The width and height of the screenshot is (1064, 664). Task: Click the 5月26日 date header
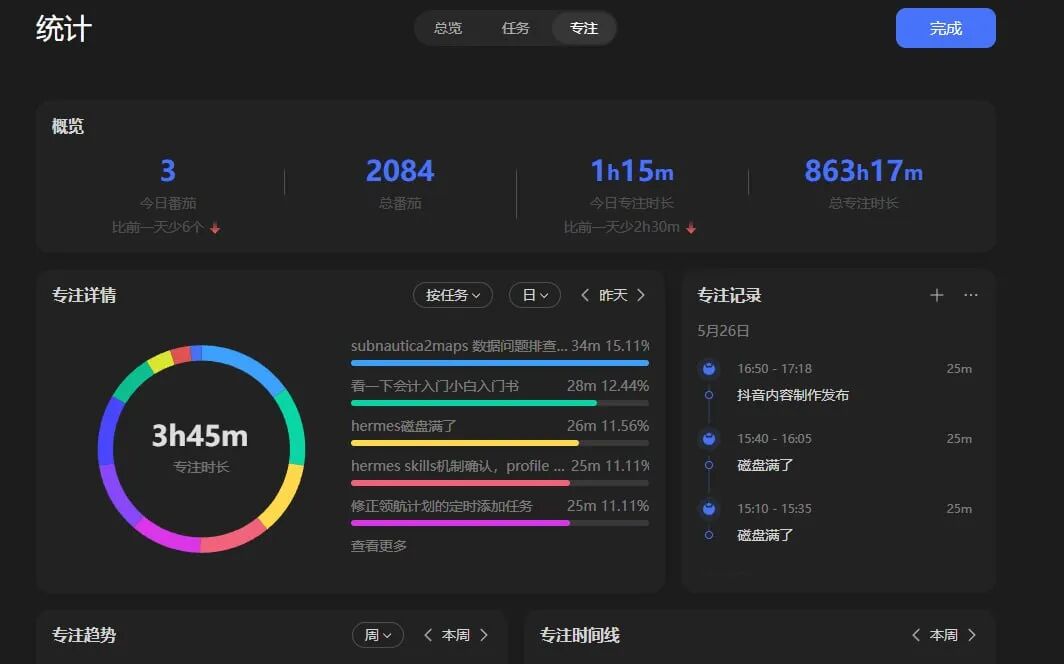pyautogui.click(x=723, y=331)
